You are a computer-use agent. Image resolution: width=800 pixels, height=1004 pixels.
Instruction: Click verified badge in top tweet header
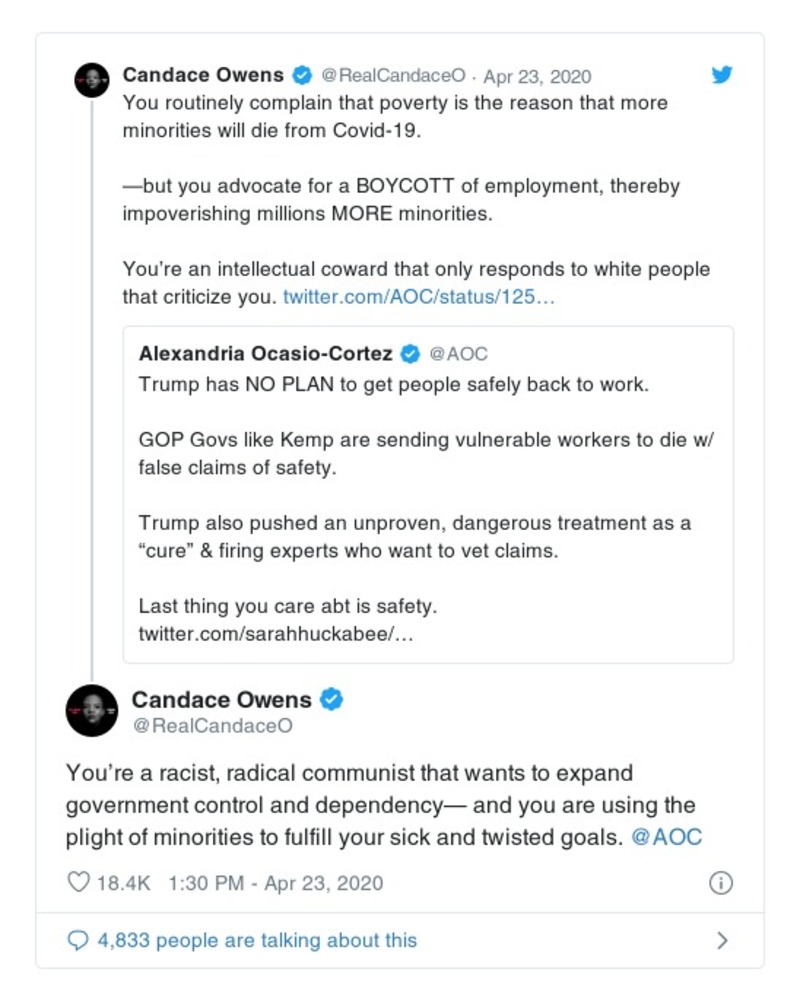(301, 76)
